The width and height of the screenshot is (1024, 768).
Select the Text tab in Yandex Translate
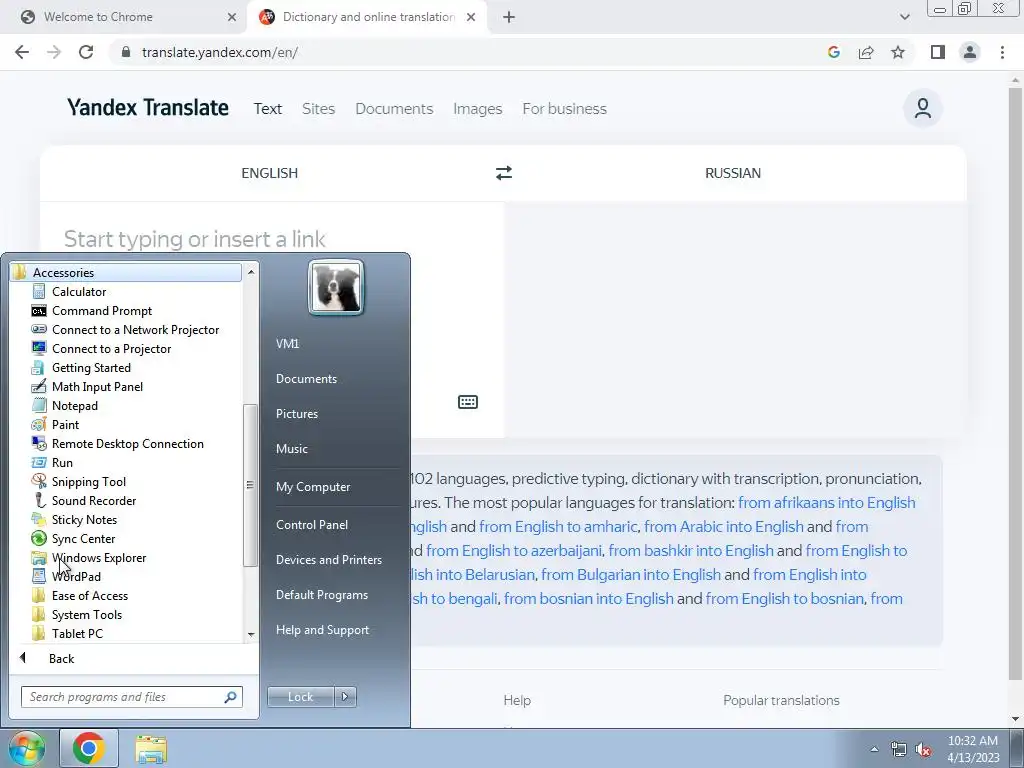click(x=268, y=108)
